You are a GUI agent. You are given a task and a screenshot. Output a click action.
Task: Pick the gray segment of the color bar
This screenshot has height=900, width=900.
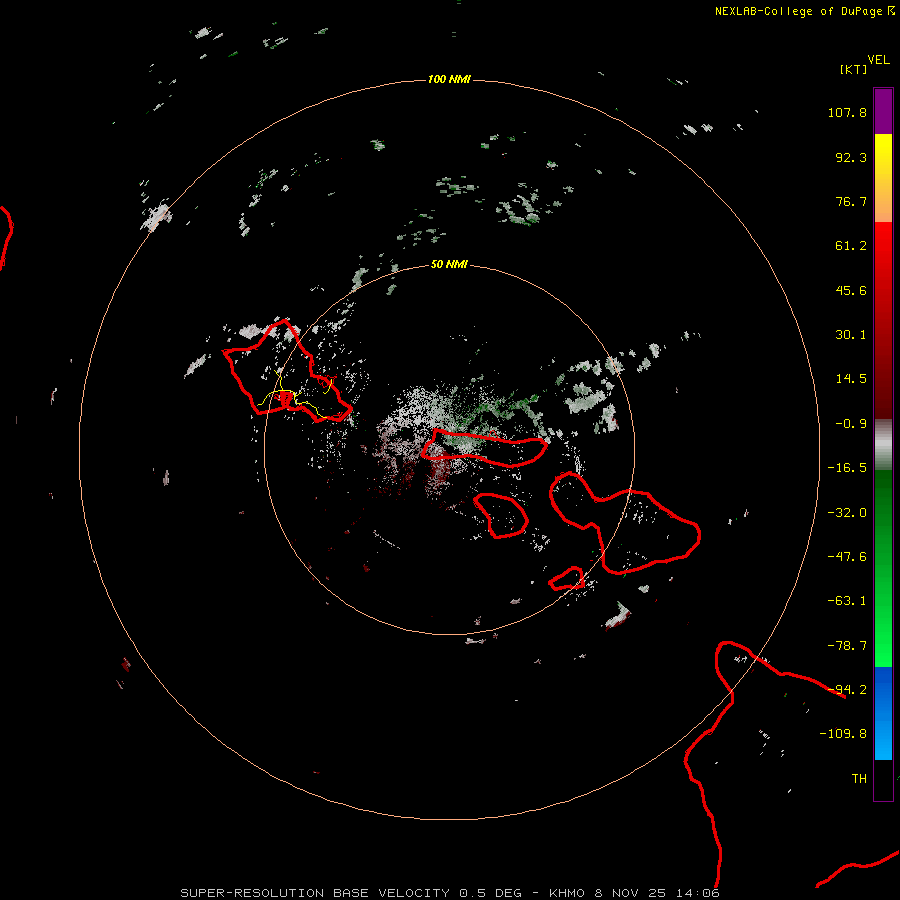pyautogui.click(x=883, y=445)
